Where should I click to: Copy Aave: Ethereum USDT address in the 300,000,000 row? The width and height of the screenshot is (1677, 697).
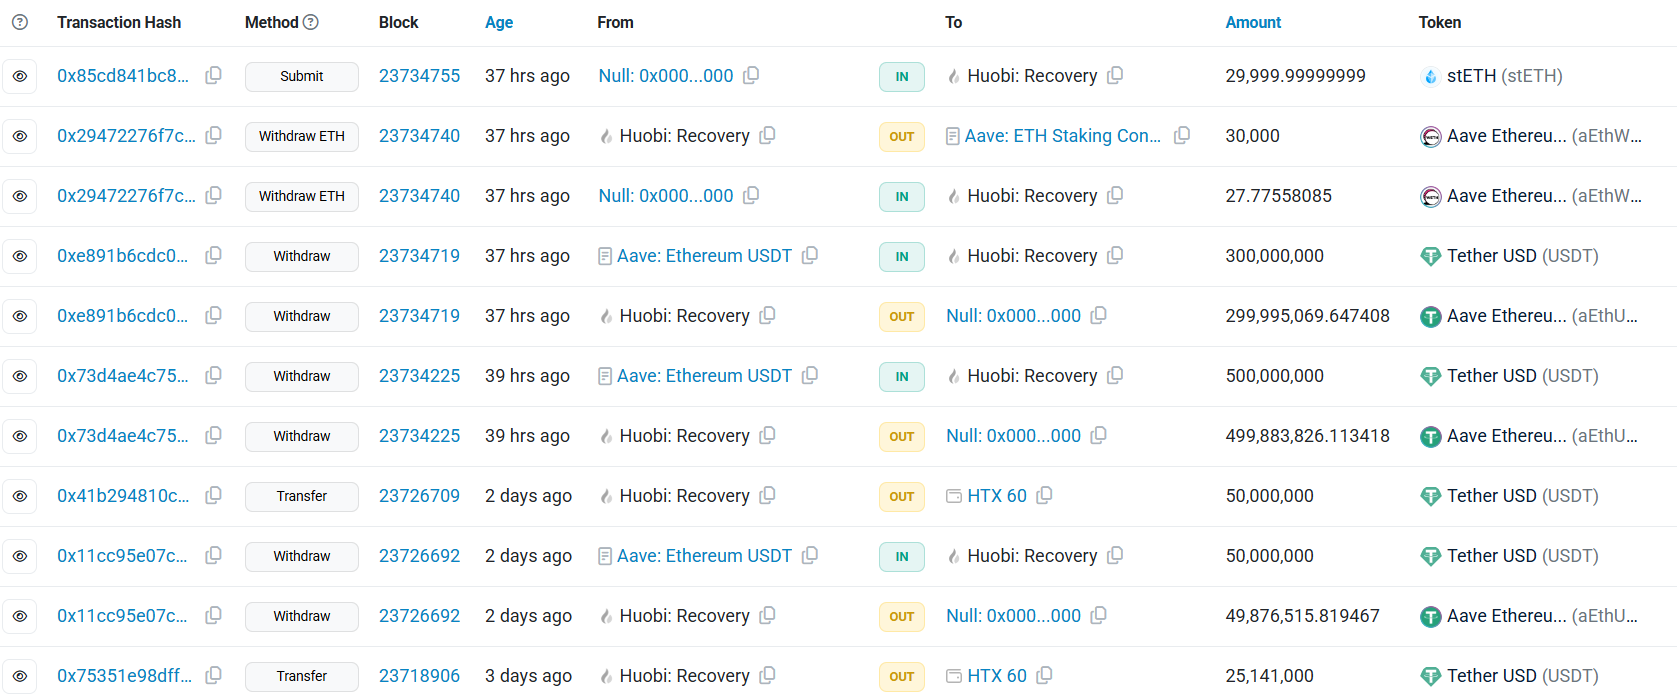810,255
